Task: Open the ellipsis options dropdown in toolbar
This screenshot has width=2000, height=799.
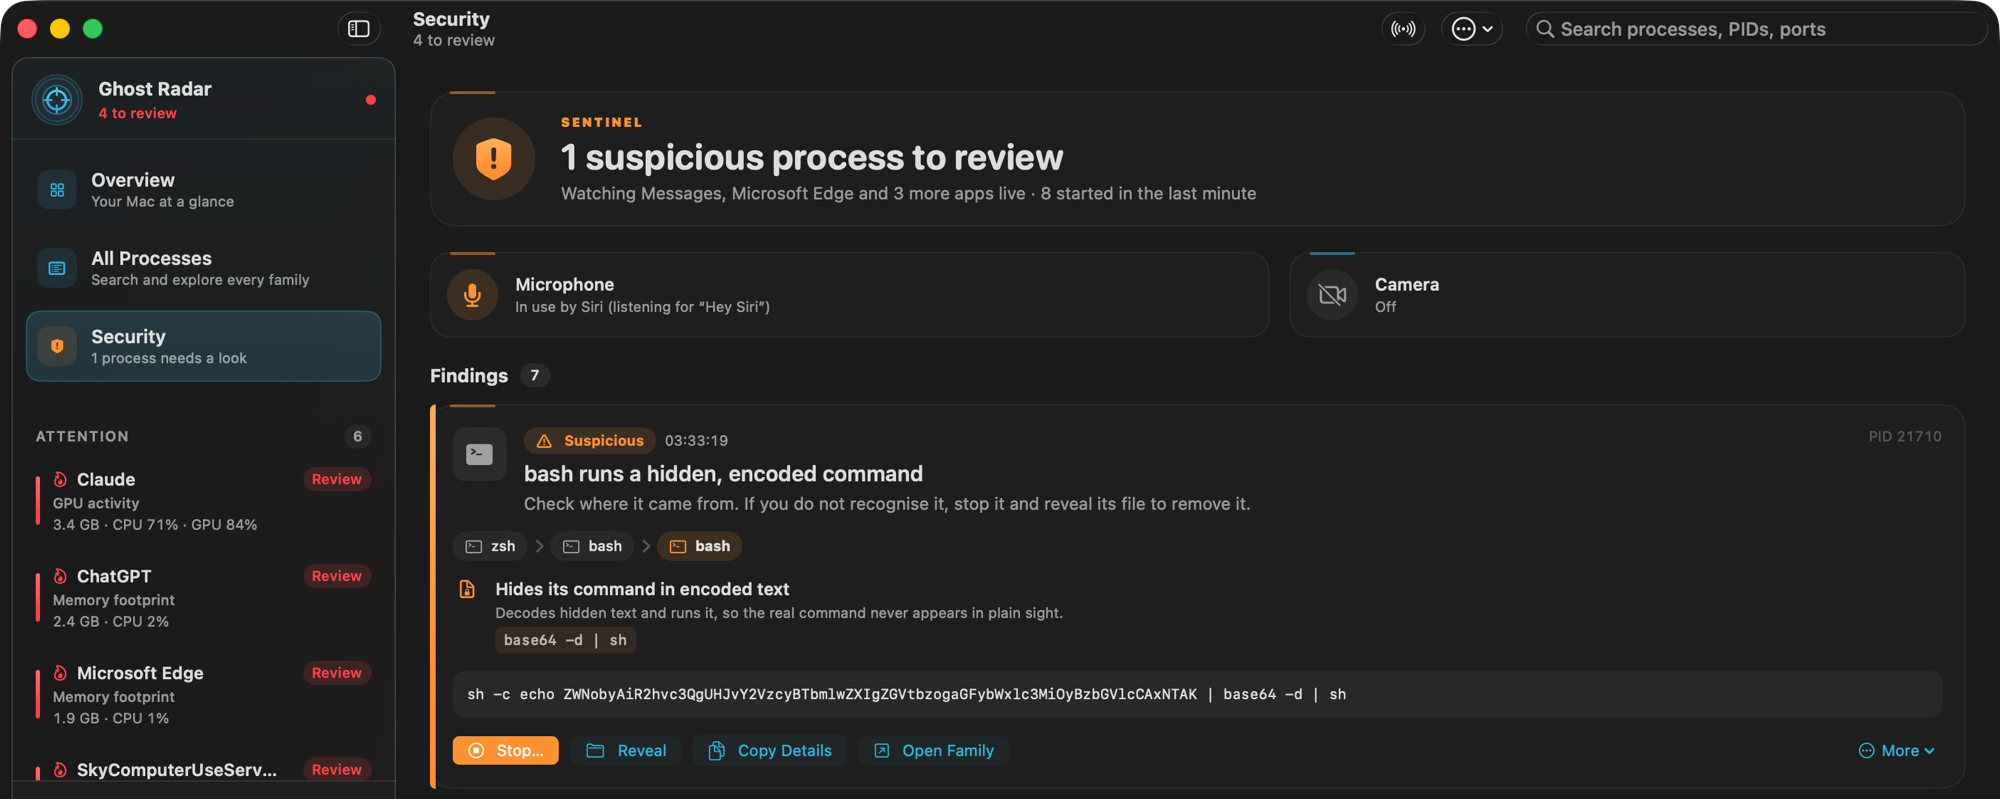Action: (1472, 29)
